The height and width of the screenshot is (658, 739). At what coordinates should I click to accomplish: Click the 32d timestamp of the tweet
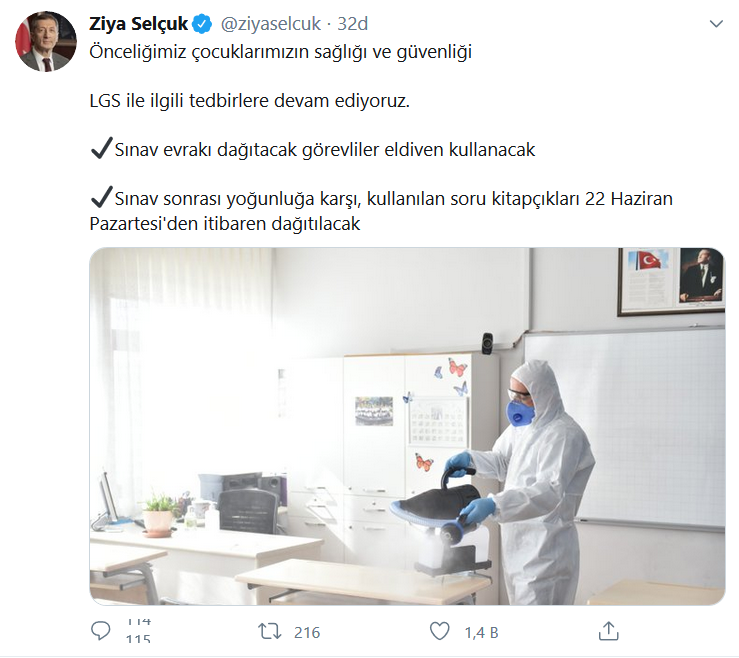[353, 24]
